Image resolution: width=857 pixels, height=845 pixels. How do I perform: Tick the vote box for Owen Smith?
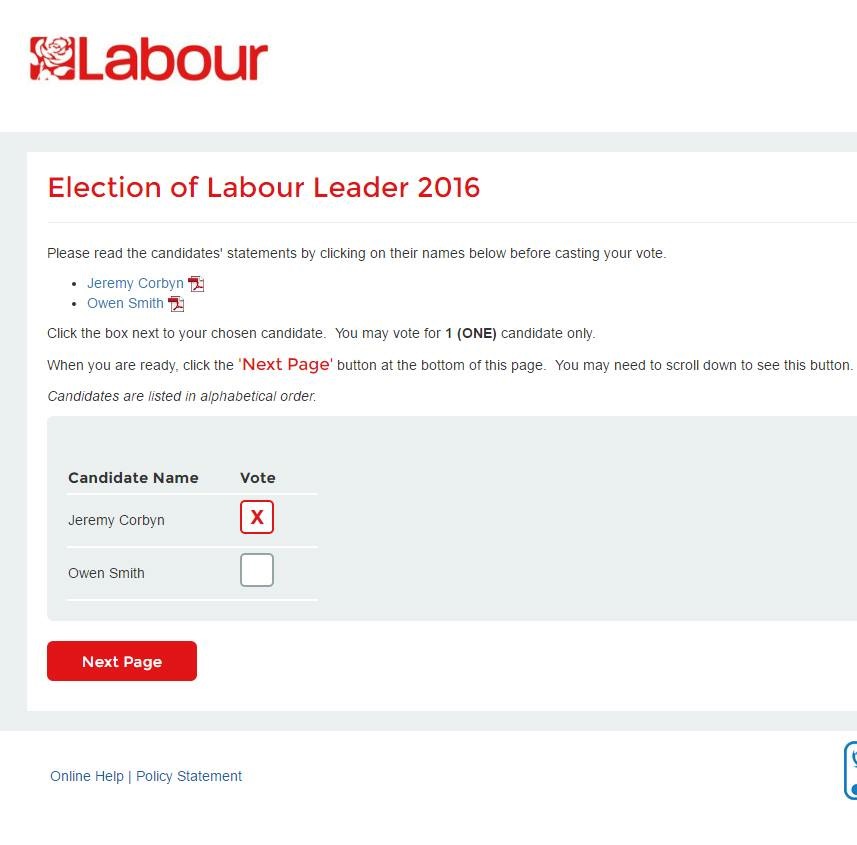pyautogui.click(x=257, y=570)
